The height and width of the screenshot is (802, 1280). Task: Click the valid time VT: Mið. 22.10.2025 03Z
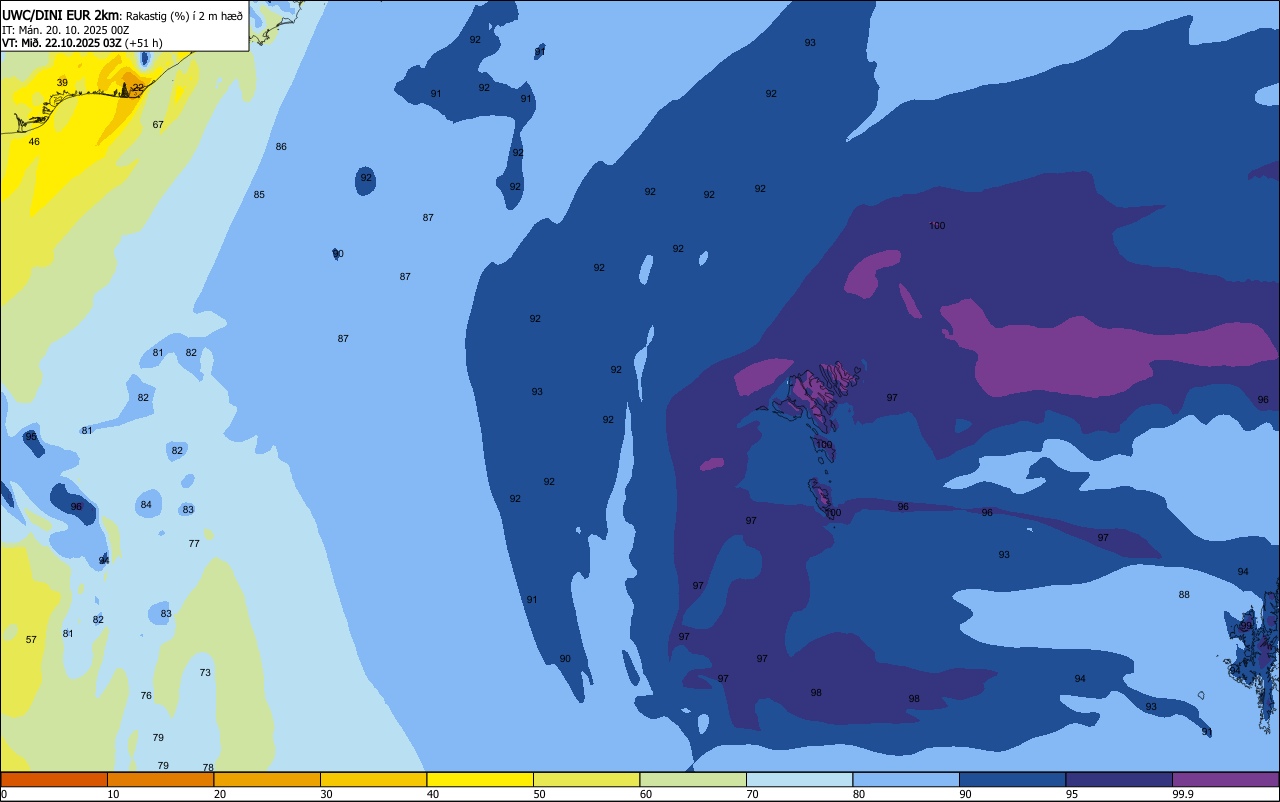[62, 43]
